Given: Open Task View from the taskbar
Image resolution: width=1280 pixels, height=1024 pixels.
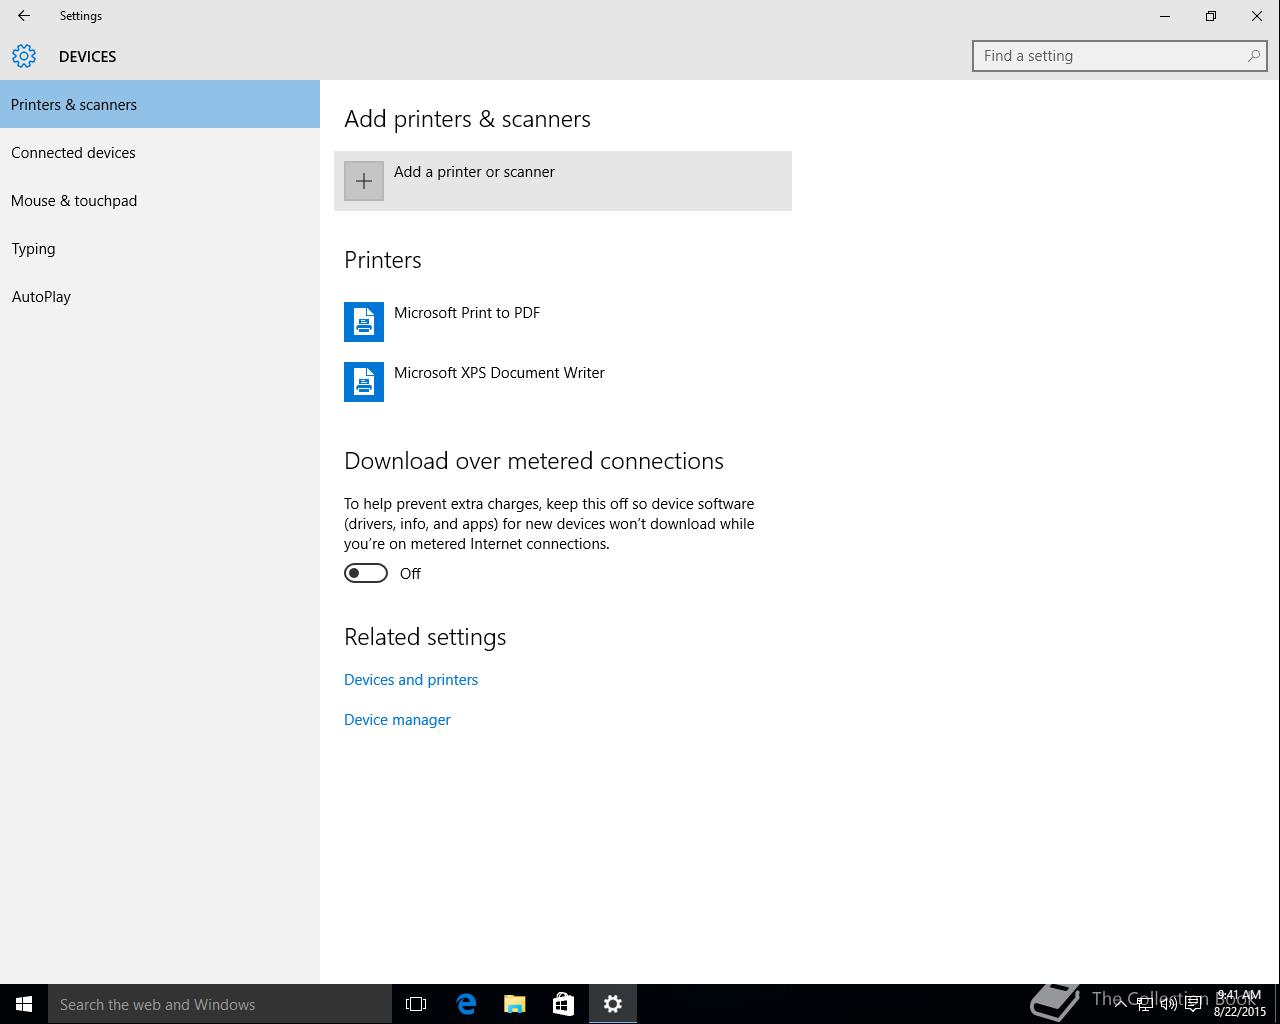Looking at the screenshot, I should click(x=416, y=1004).
